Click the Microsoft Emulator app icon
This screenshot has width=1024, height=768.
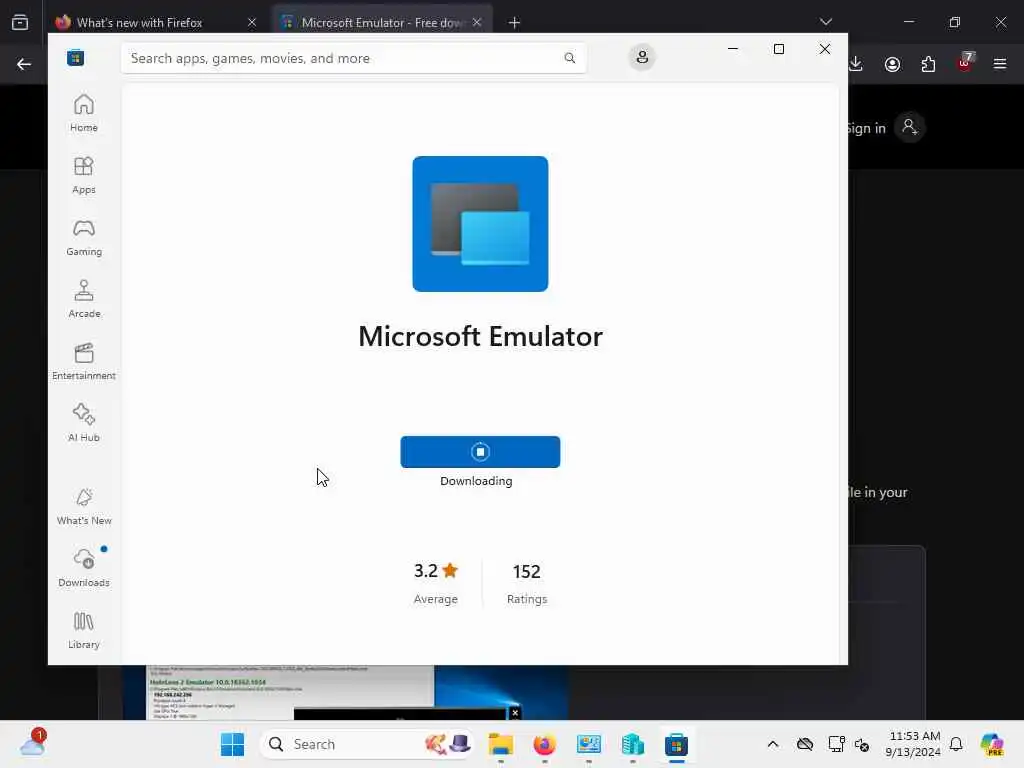(x=480, y=224)
